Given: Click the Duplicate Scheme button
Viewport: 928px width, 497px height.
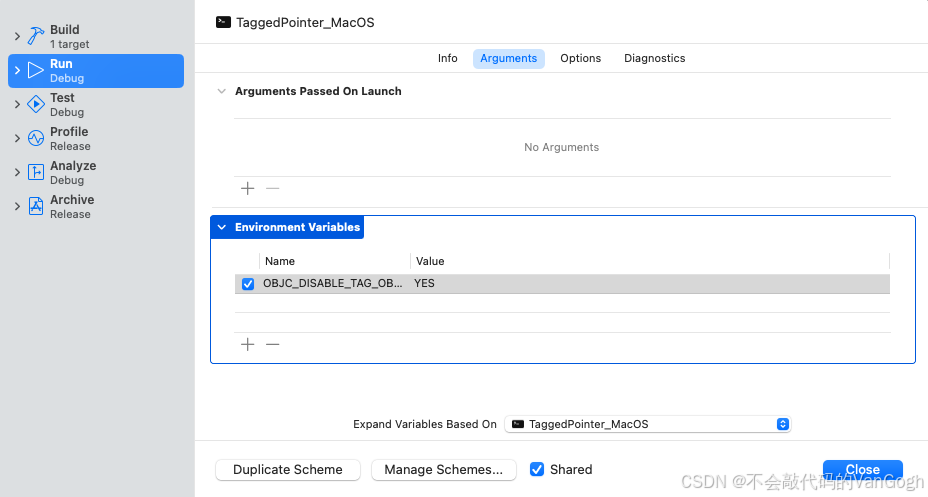Looking at the screenshot, I should 288,469.
